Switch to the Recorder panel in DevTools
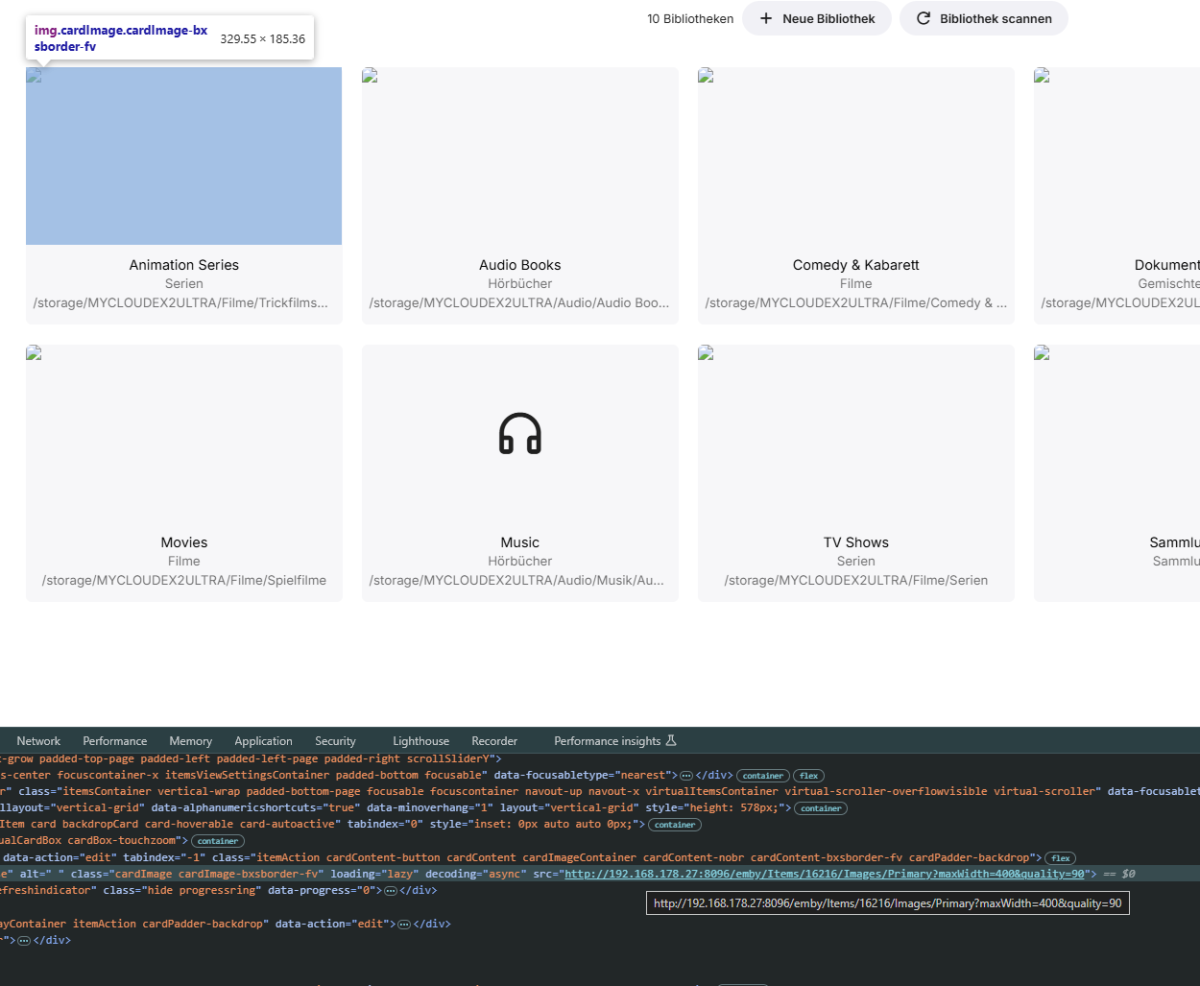The height and width of the screenshot is (986, 1200). (x=494, y=740)
